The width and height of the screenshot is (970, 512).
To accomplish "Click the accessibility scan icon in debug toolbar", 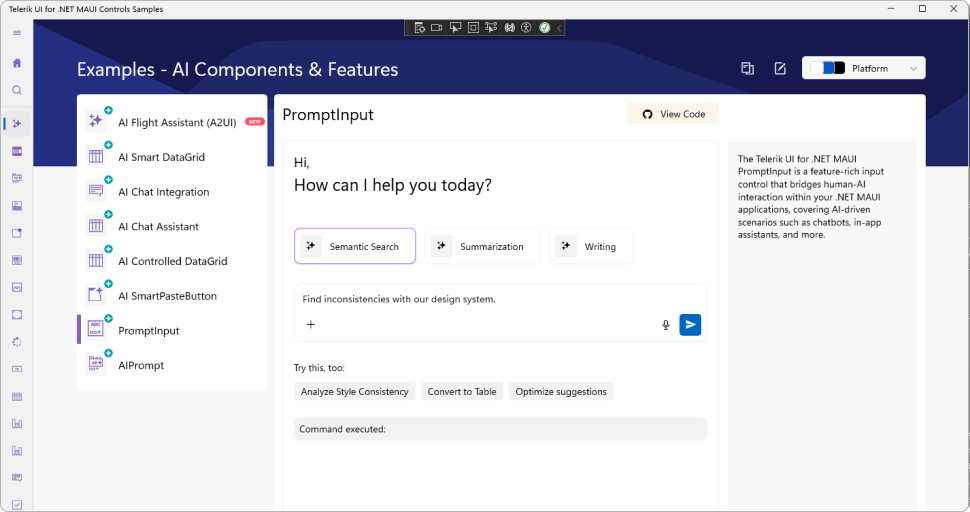I will click(526, 28).
